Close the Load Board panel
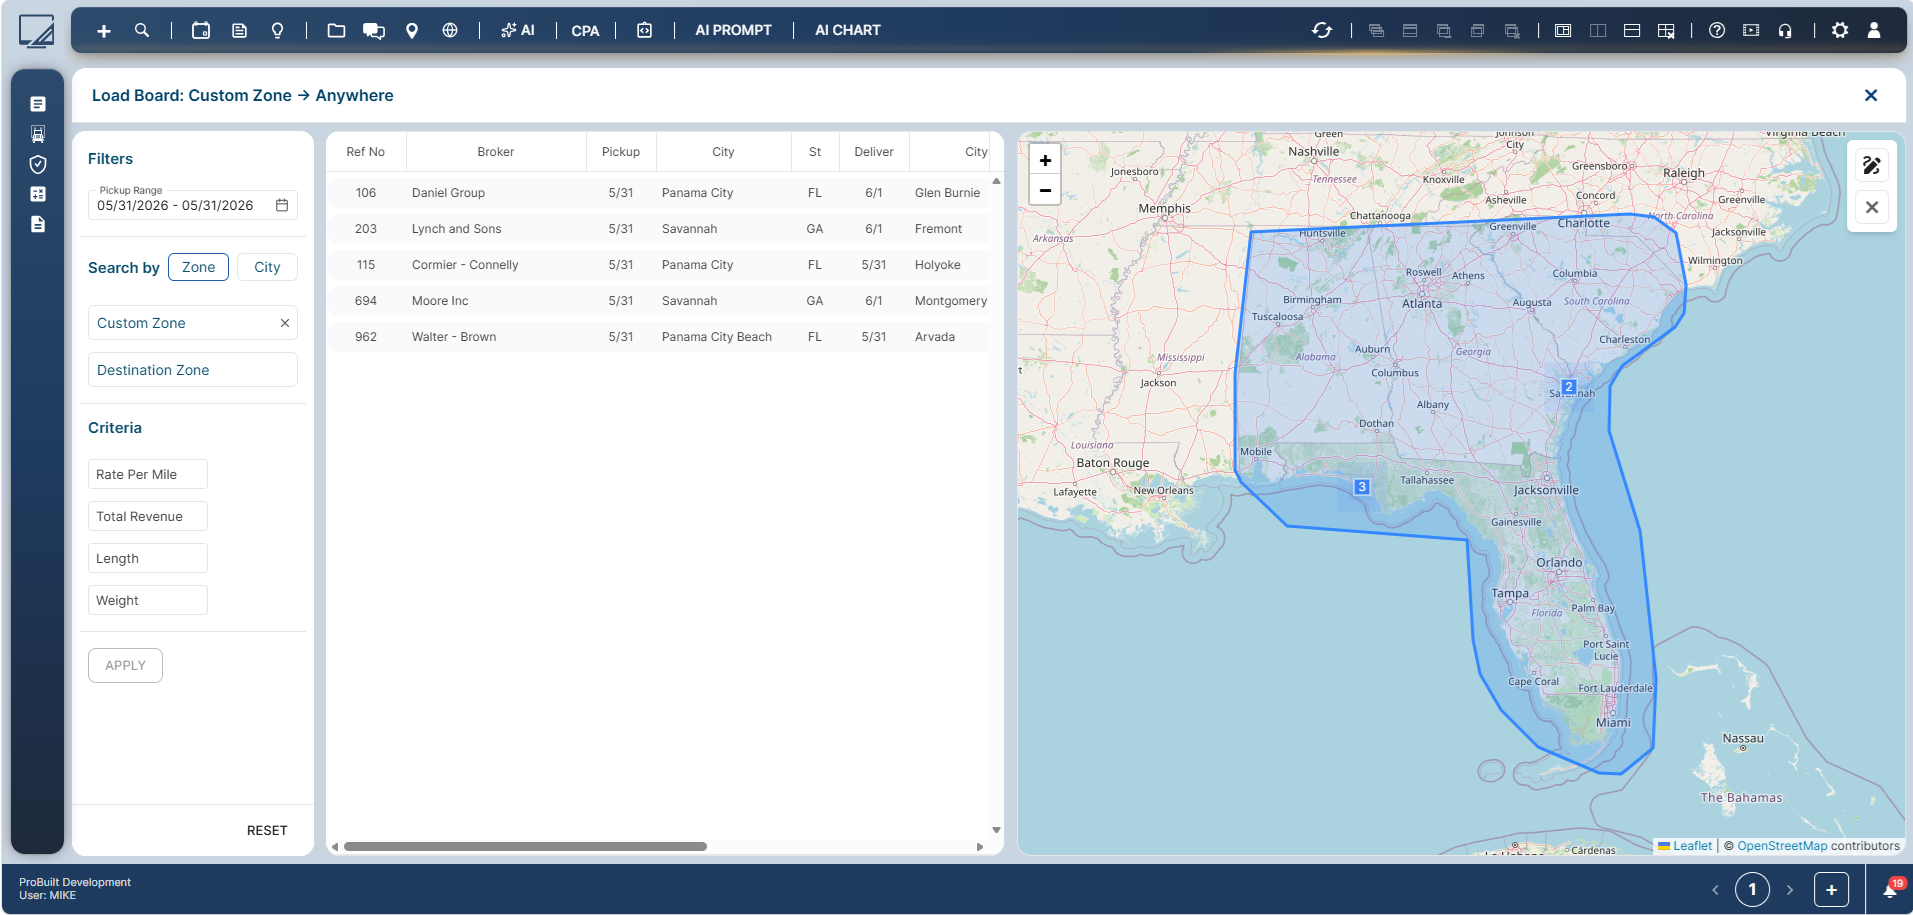The width and height of the screenshot is (1913, 915). (1871, 96)
